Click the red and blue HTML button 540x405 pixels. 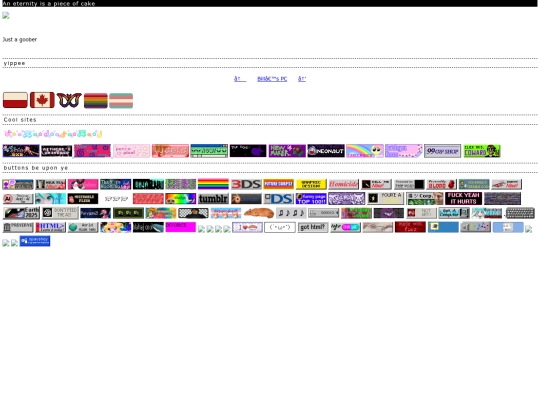click(50, 227)
